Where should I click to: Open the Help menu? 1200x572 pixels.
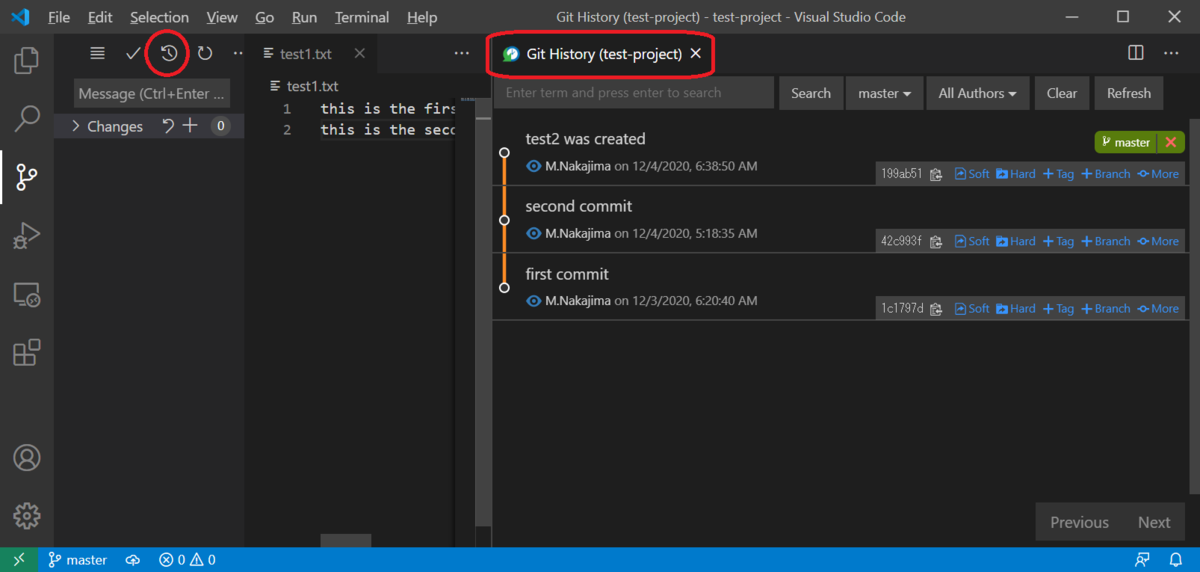tap(422, 17)
